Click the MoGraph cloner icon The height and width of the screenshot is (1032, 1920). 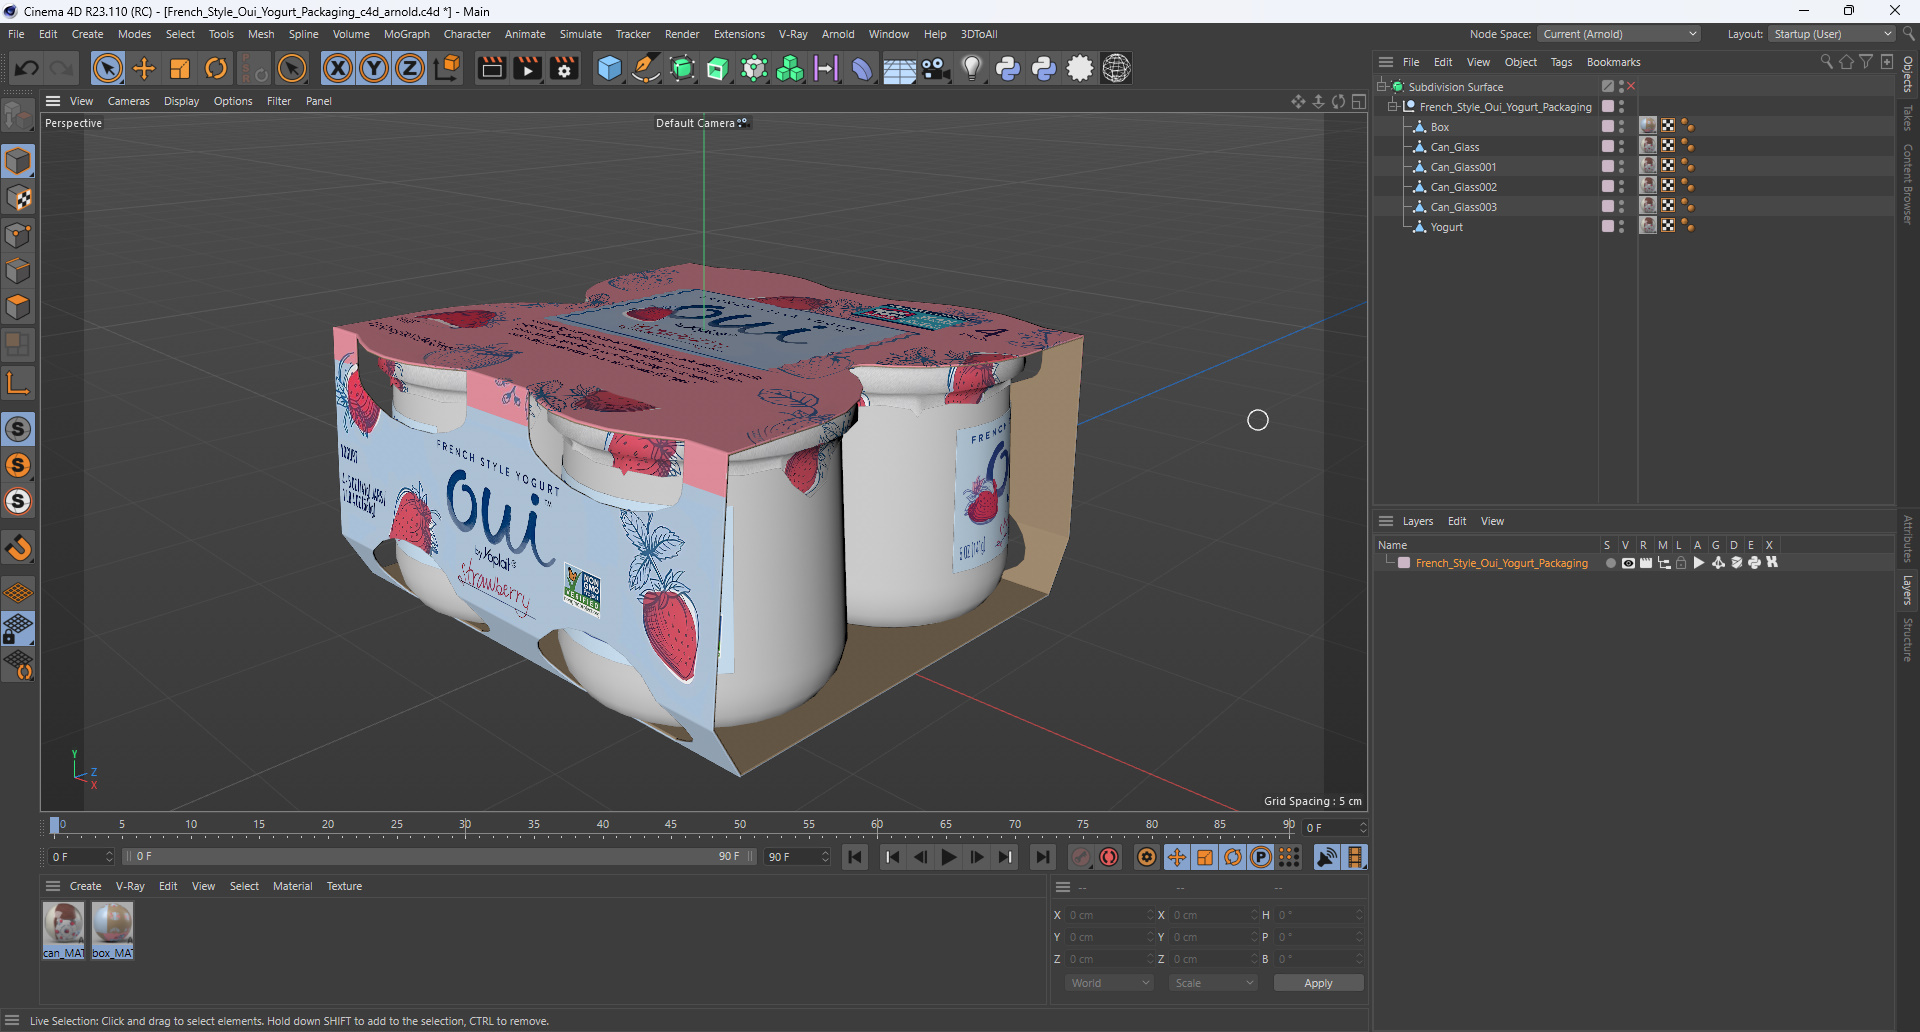(790, 68)
